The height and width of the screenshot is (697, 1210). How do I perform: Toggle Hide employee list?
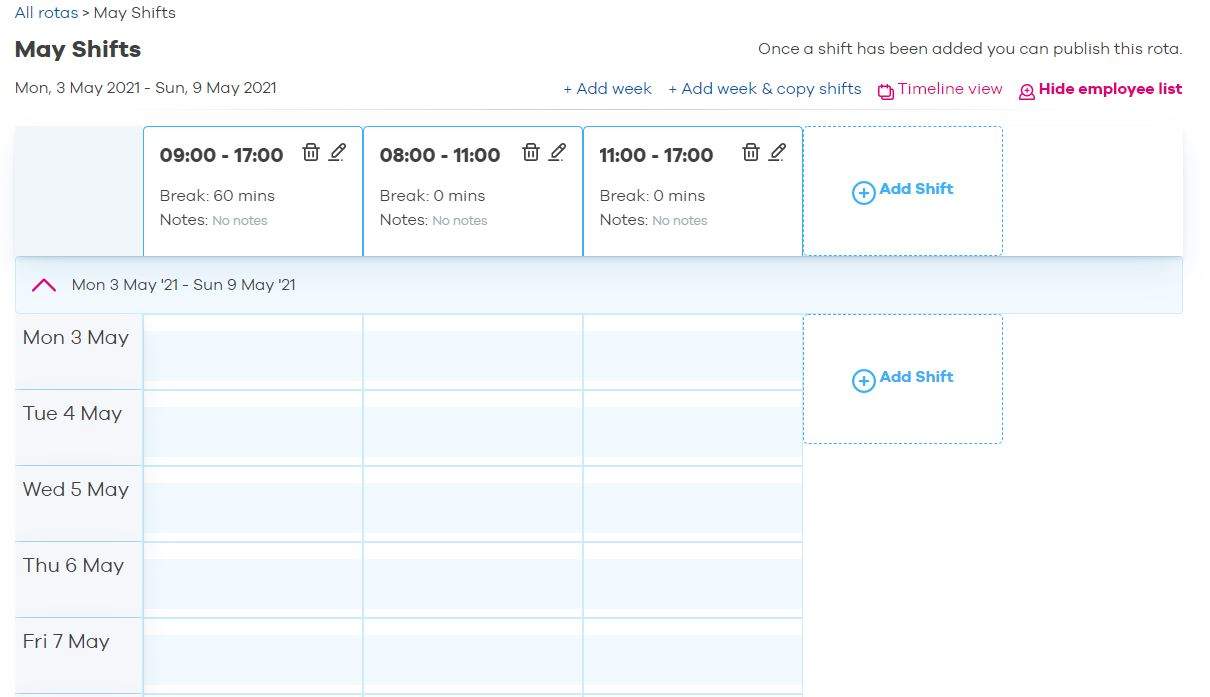click(1110, 89)
